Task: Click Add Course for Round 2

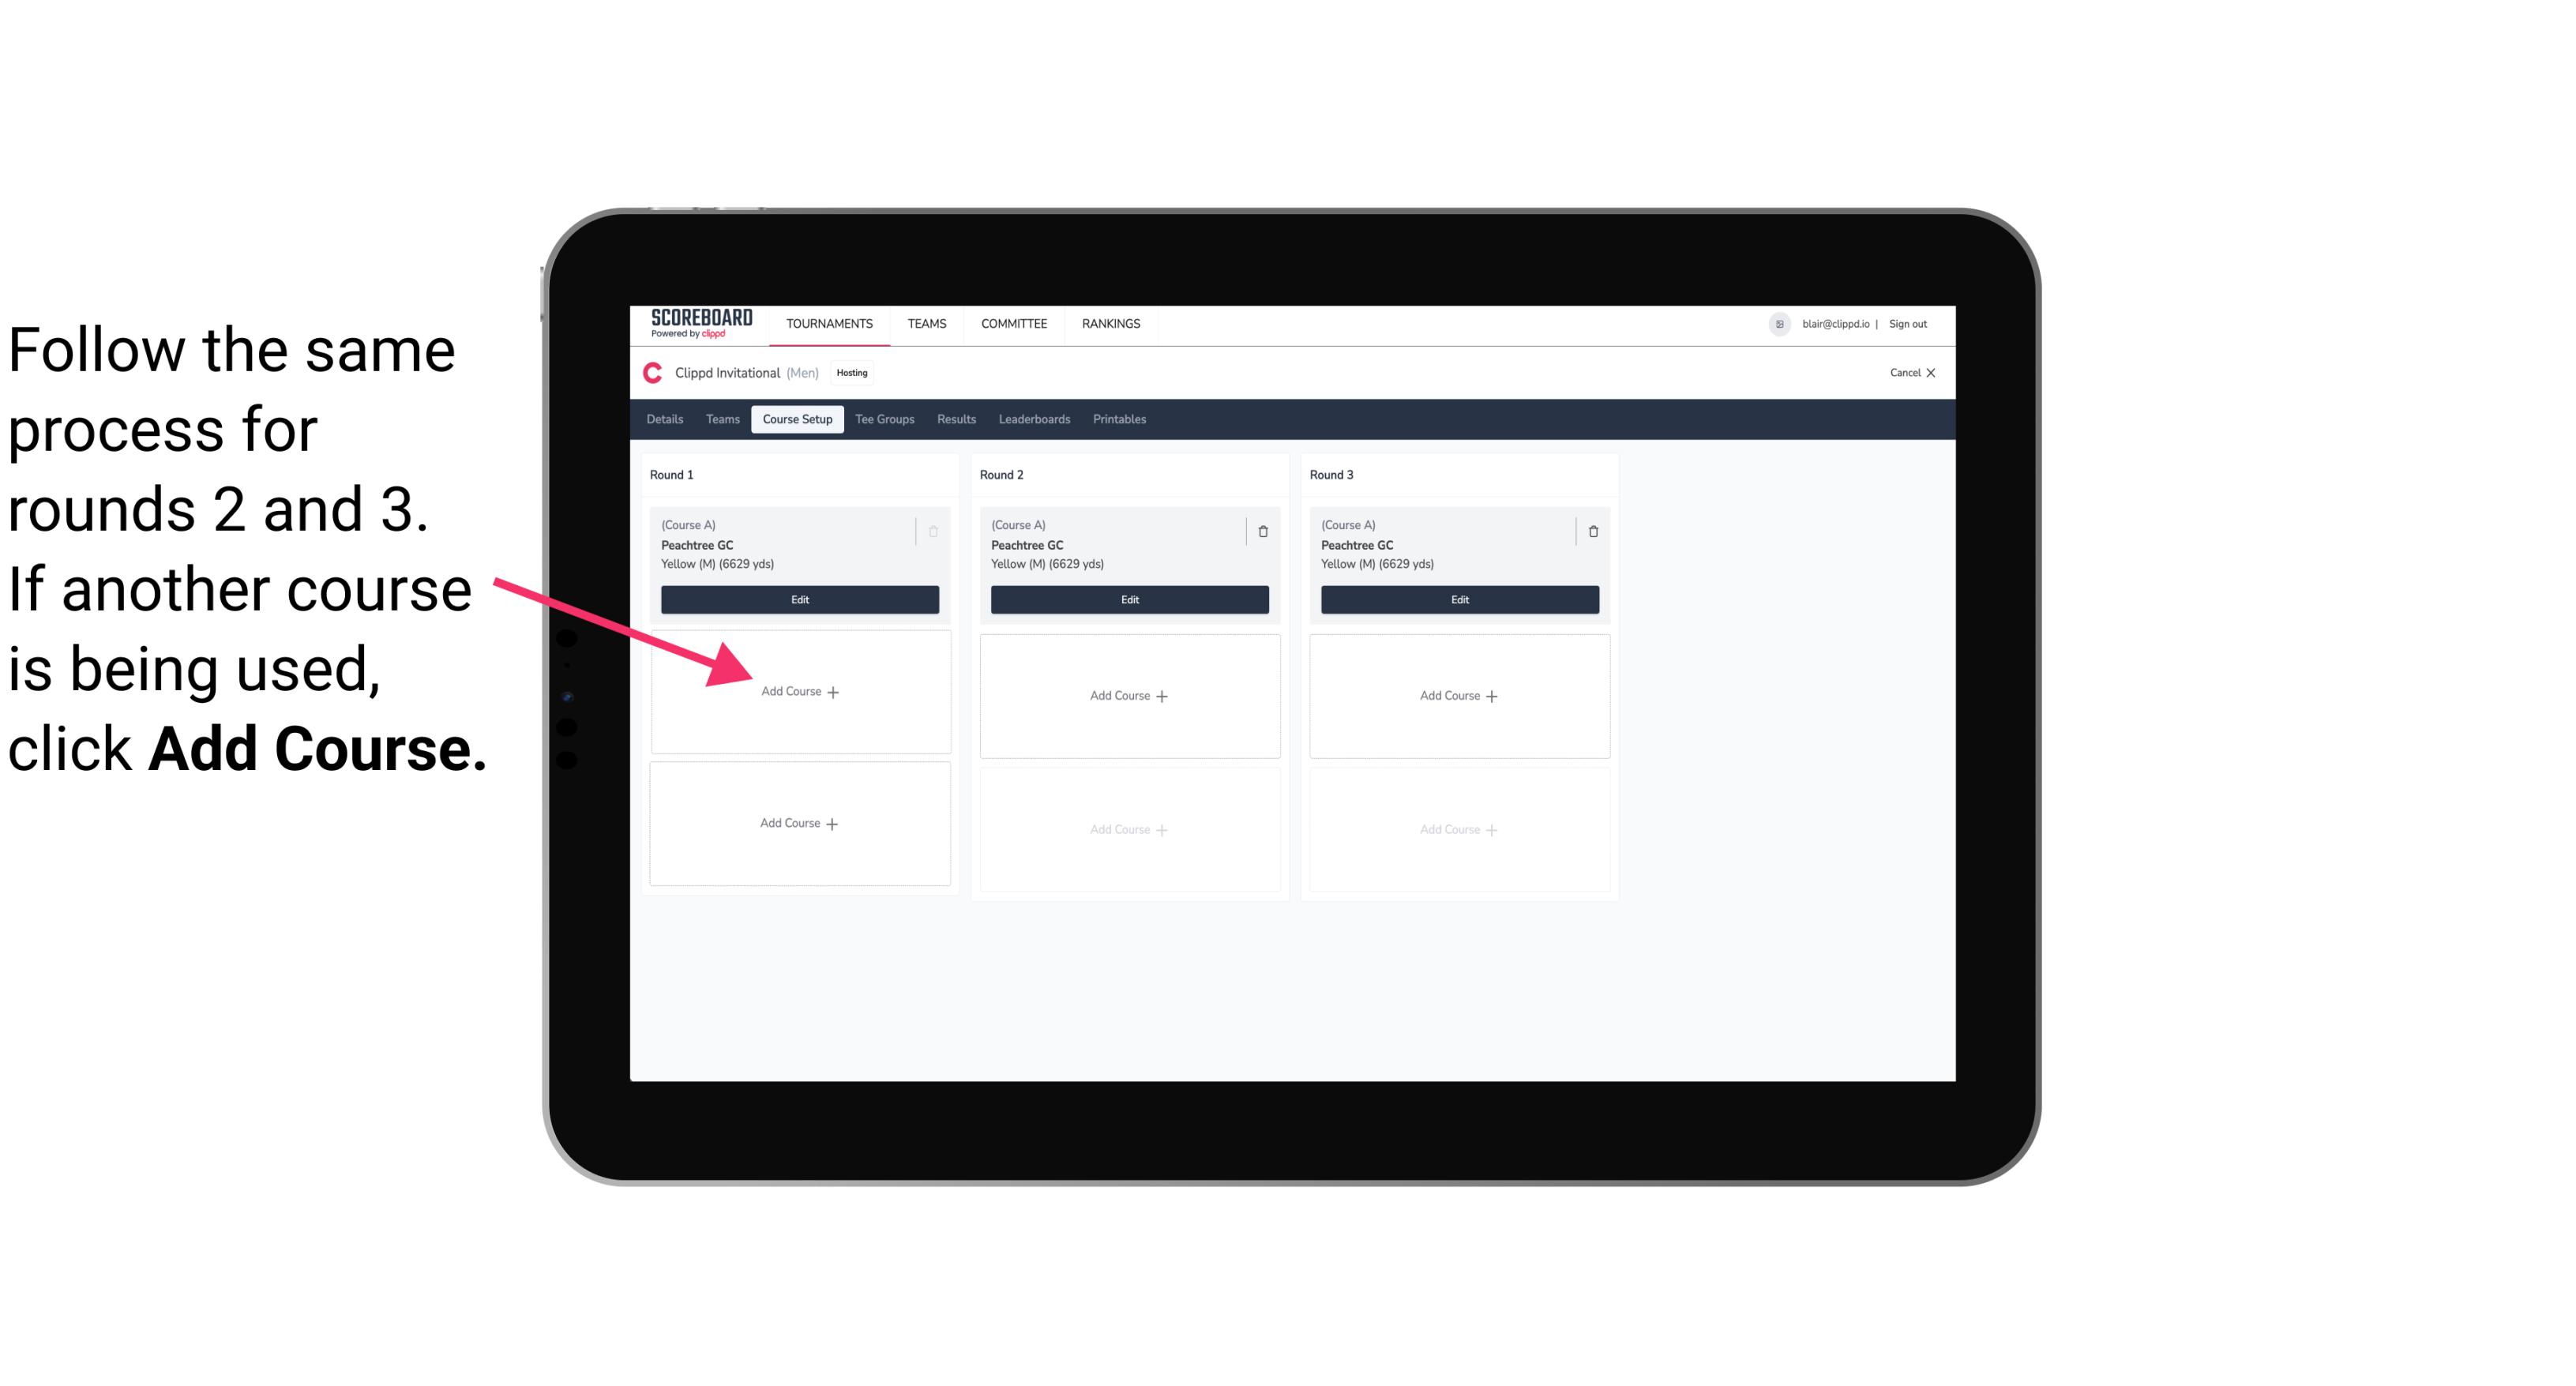Action: [x=1128, y=695]
